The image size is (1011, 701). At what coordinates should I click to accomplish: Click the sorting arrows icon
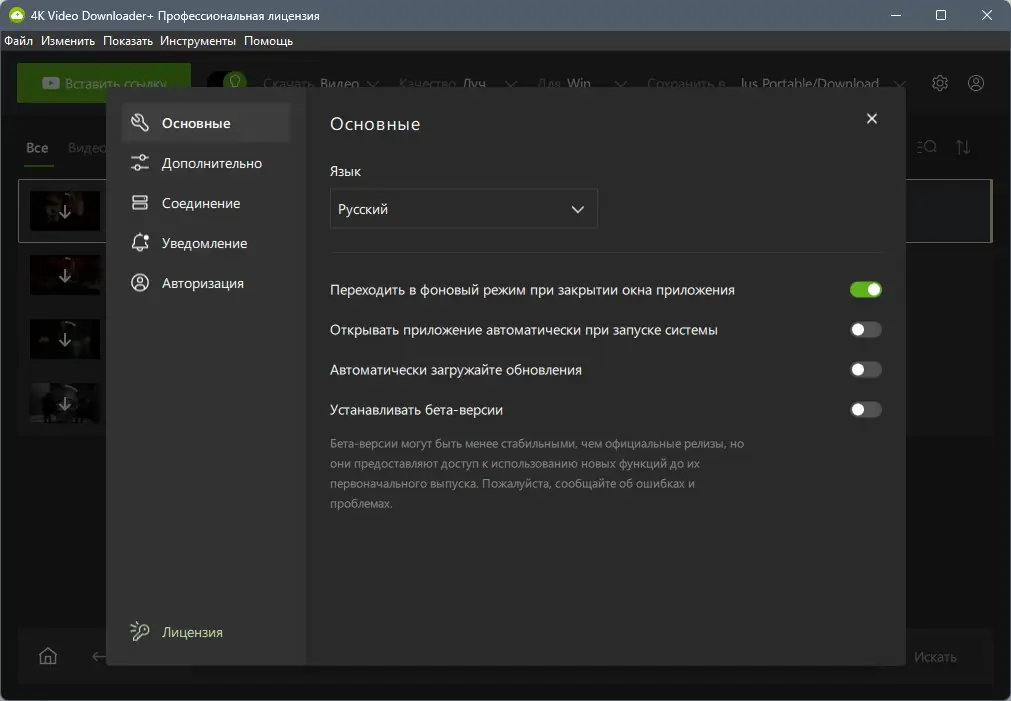[x=963, y=147]
